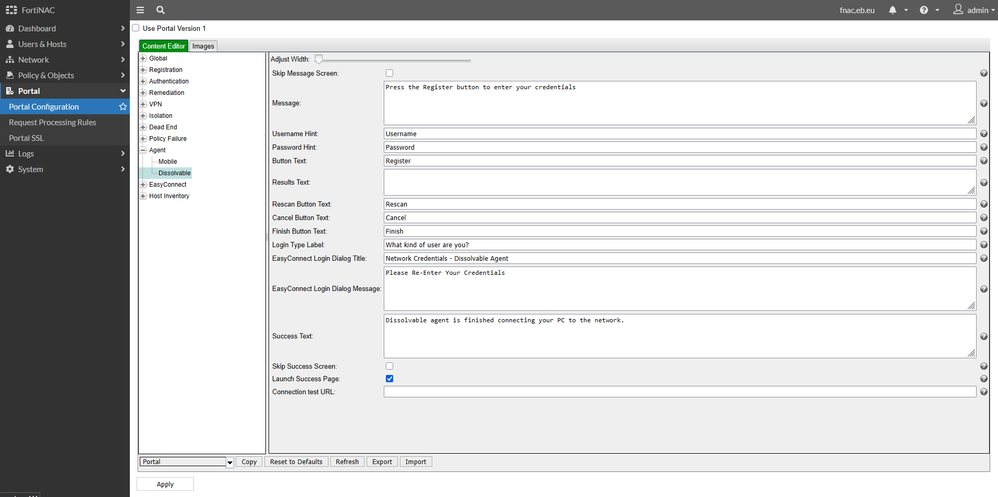
Task: Switch to the Images tab
Action: point(203,46)
